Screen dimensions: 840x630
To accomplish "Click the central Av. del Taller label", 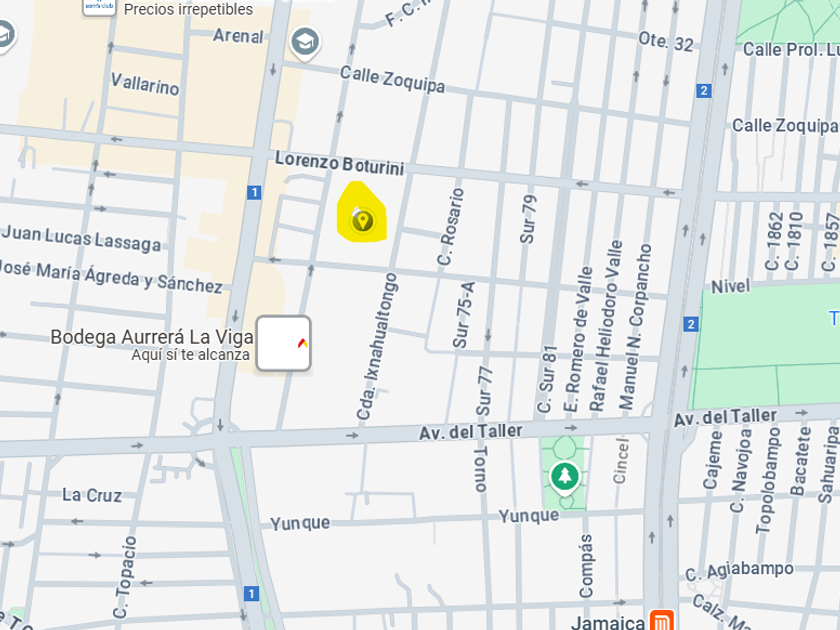I will click(471, 432).
